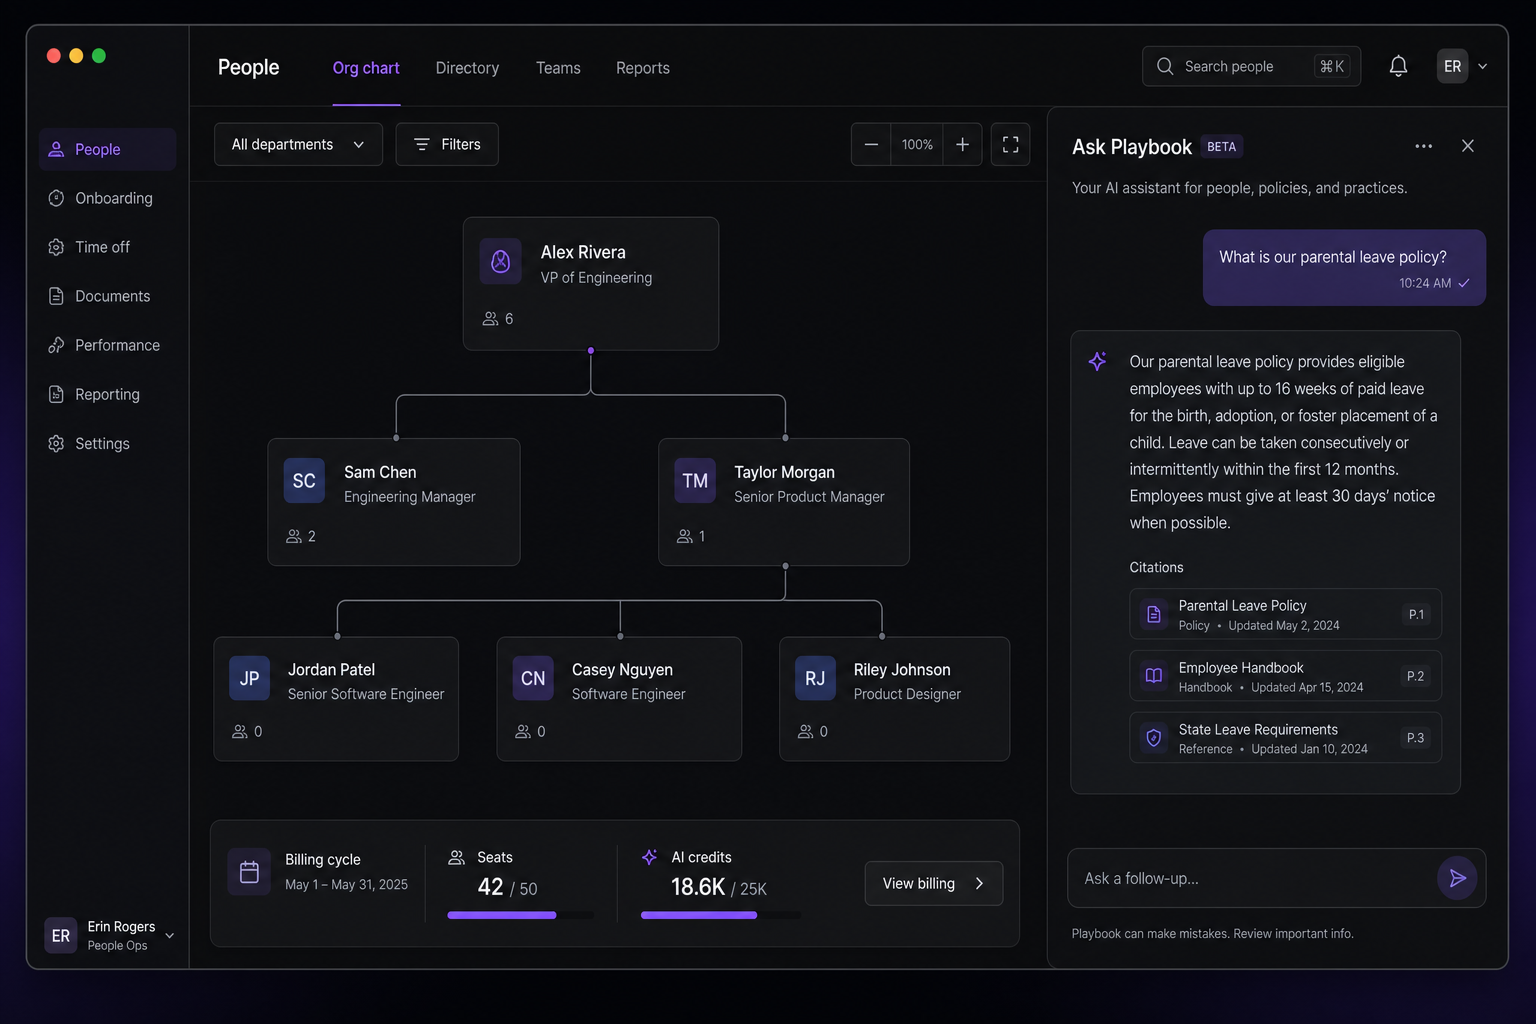Click the SC avatar for Sam Chen
1536x1024 pixels.
point(304,481)
